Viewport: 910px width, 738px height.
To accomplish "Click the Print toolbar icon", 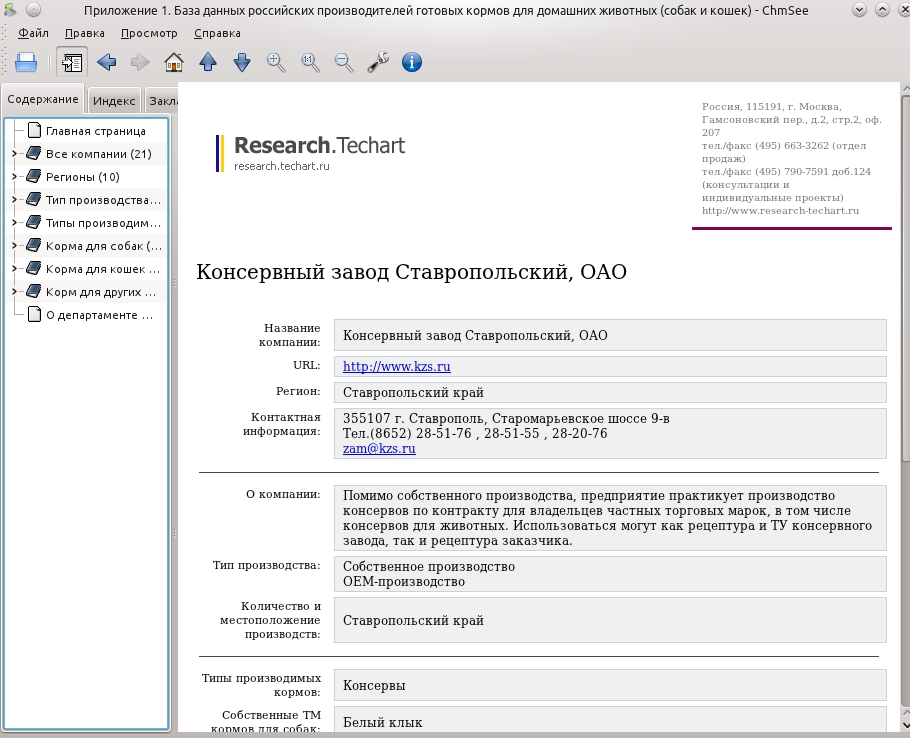I will tap(26, 62).
